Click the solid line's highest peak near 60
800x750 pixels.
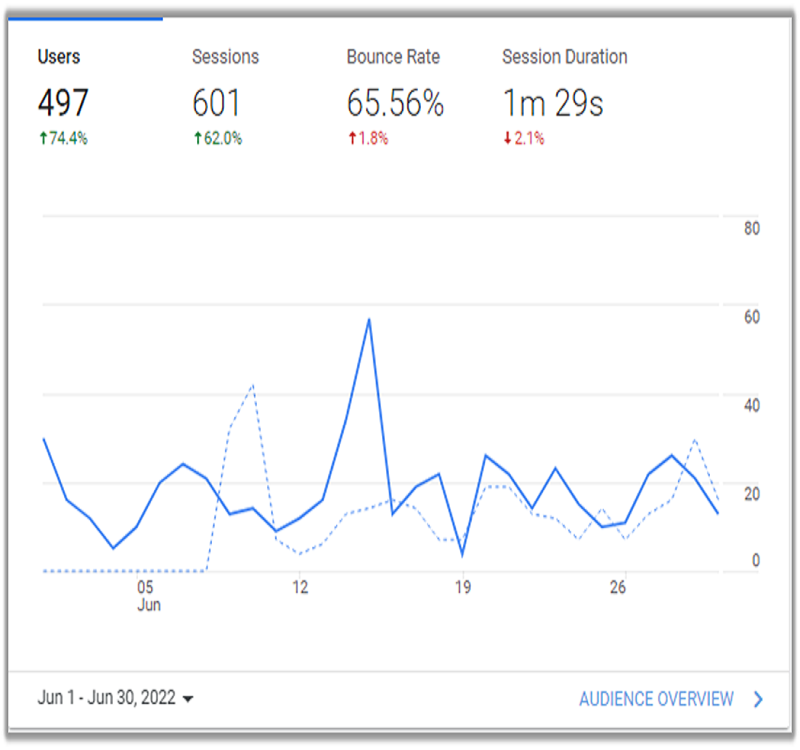[369, 320]
